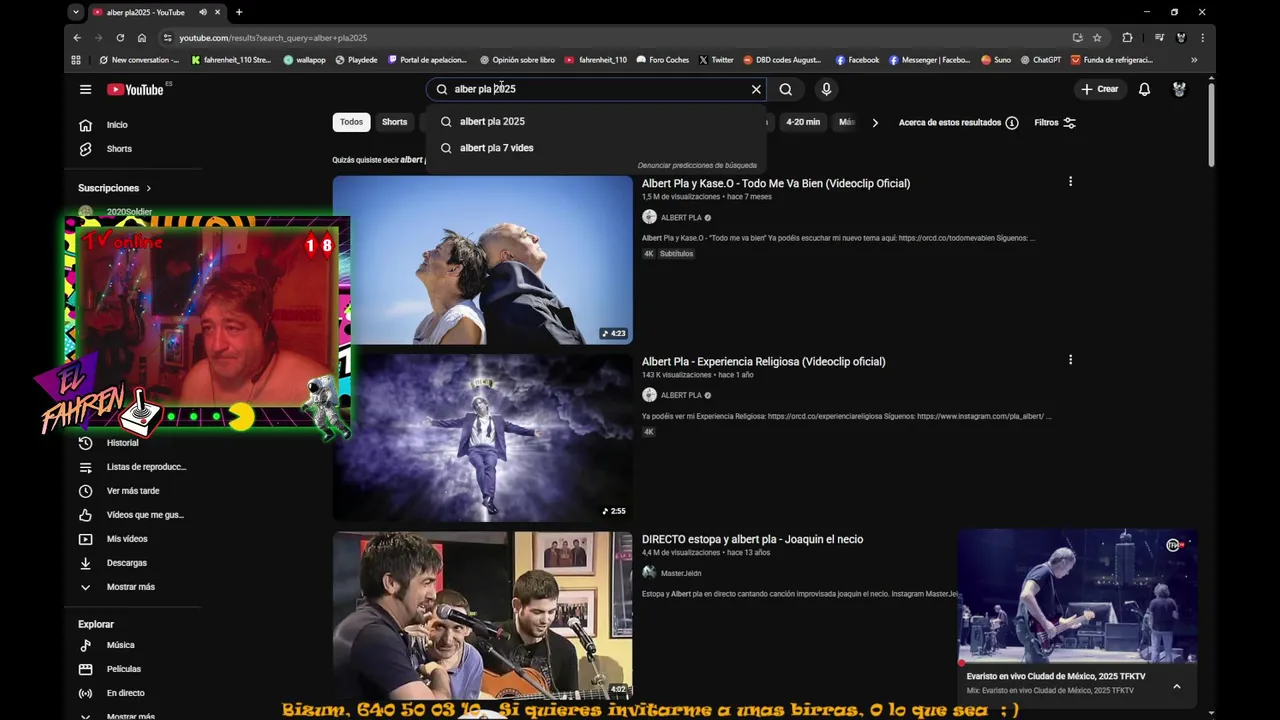
Task: Open the Twitter bookmark
Action: pos(716,60)
